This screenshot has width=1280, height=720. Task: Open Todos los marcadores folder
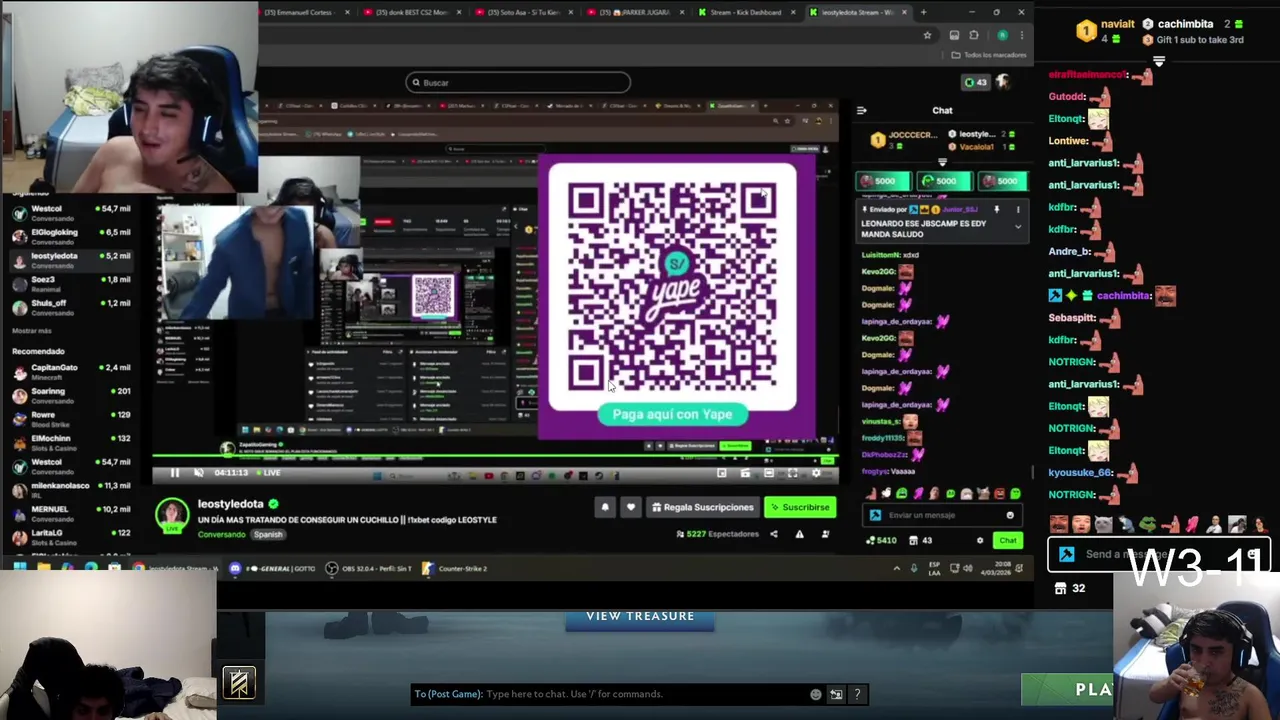tap(989, 55)
